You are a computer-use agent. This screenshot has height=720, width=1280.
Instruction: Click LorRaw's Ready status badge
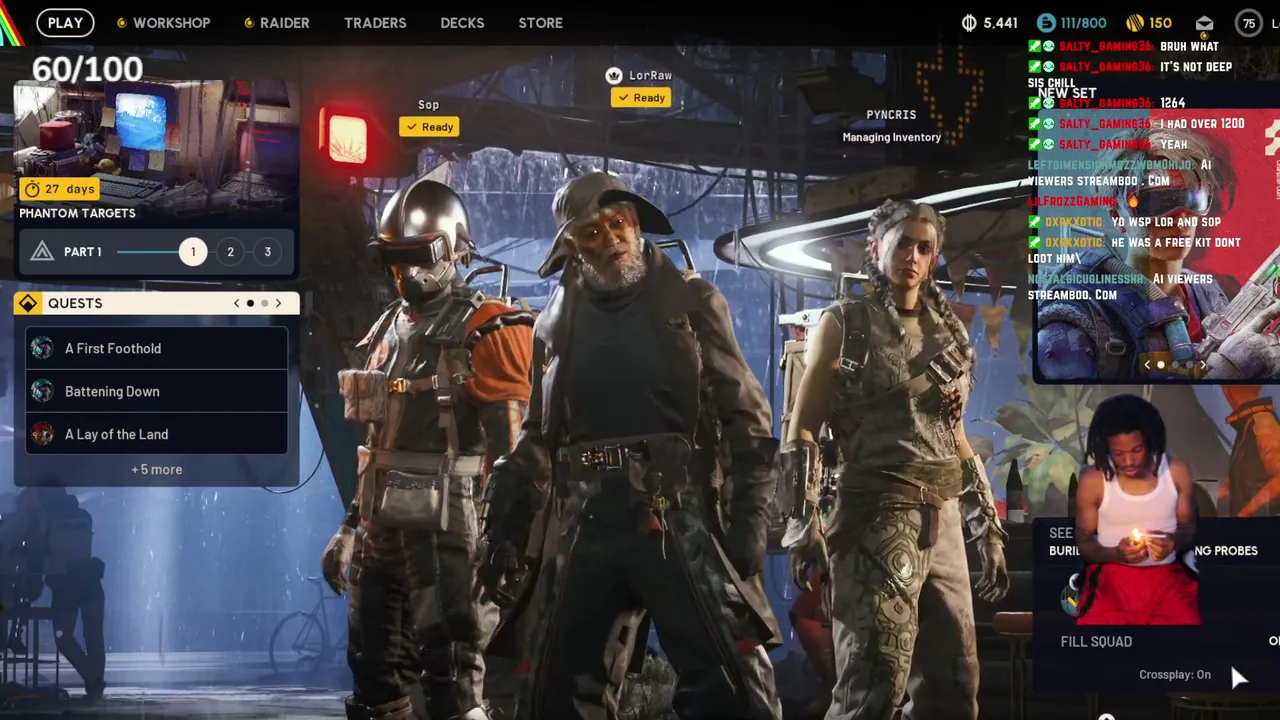tap(641, 98)
